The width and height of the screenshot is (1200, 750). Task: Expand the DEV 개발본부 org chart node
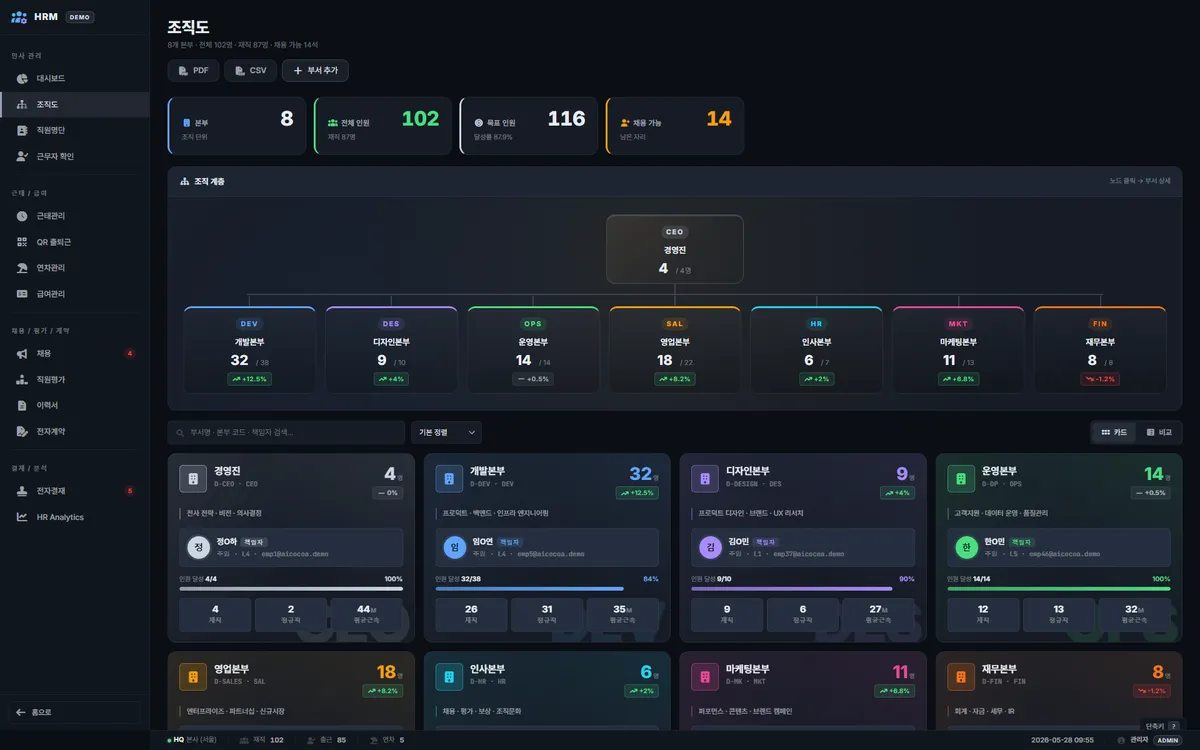(x=249, y=350)
